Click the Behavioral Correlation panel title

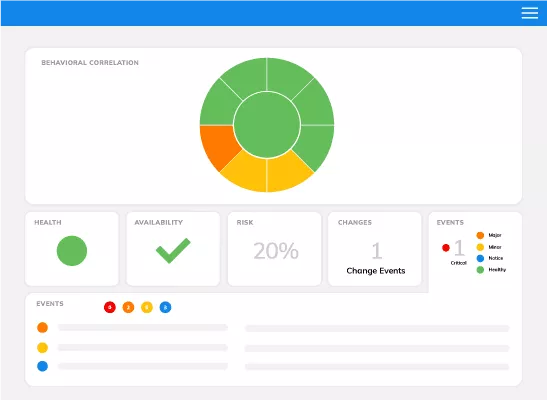(x=90, y=63)
